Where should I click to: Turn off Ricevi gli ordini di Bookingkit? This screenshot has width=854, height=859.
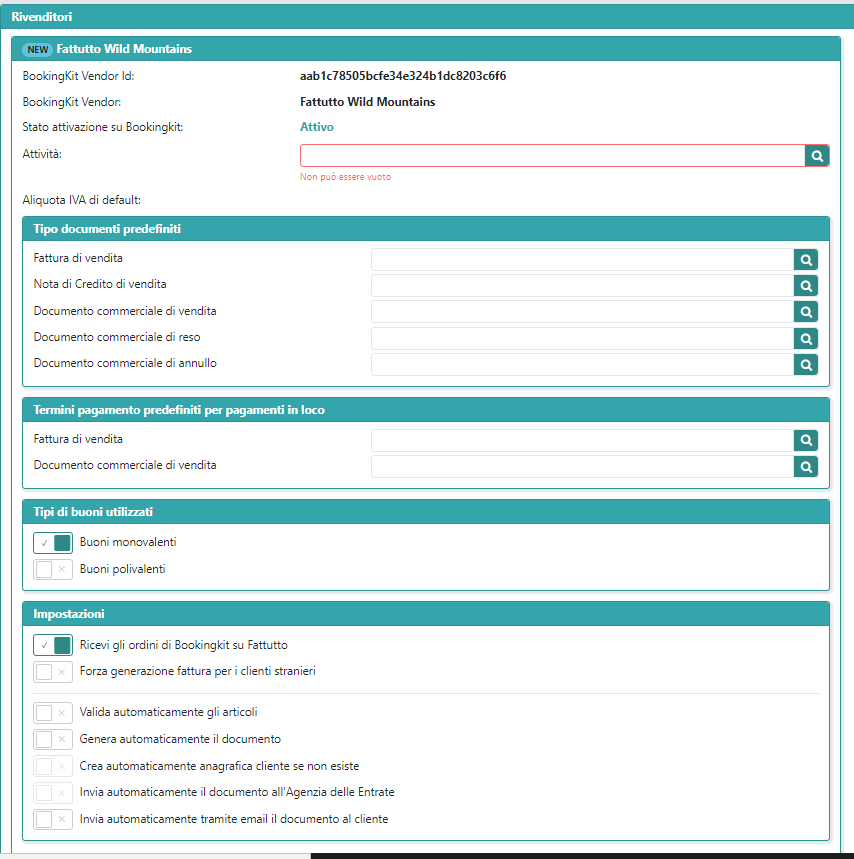[53, 645]
